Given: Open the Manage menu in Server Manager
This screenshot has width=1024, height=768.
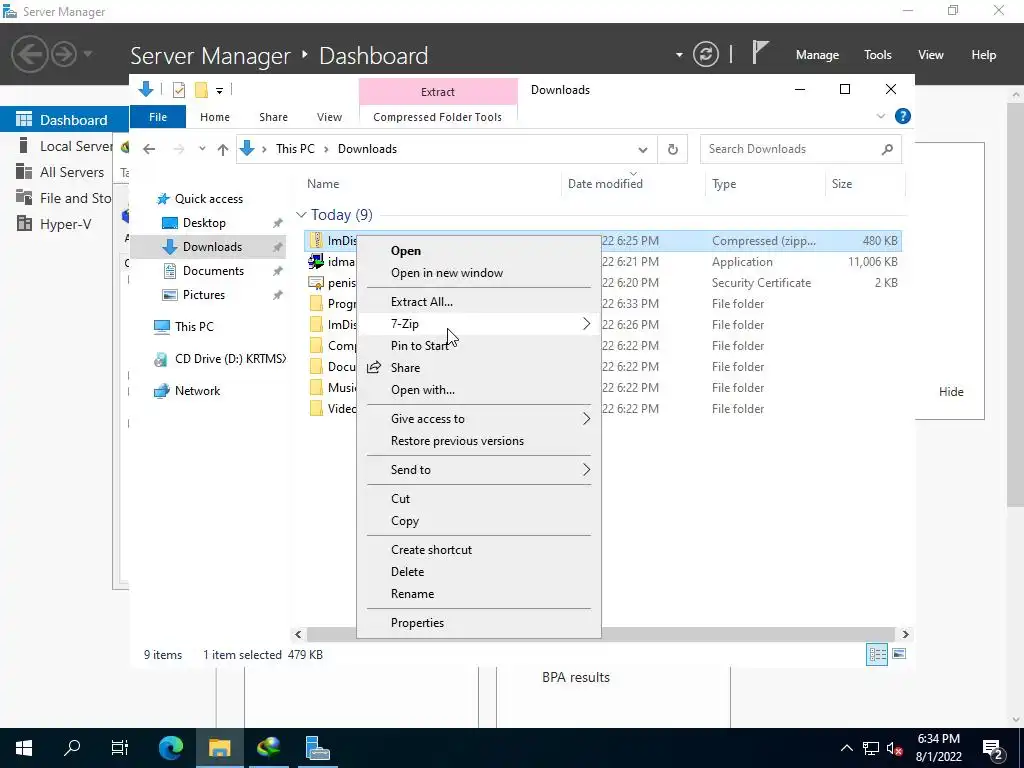Looking at the screenshot, I should [817, 55].
